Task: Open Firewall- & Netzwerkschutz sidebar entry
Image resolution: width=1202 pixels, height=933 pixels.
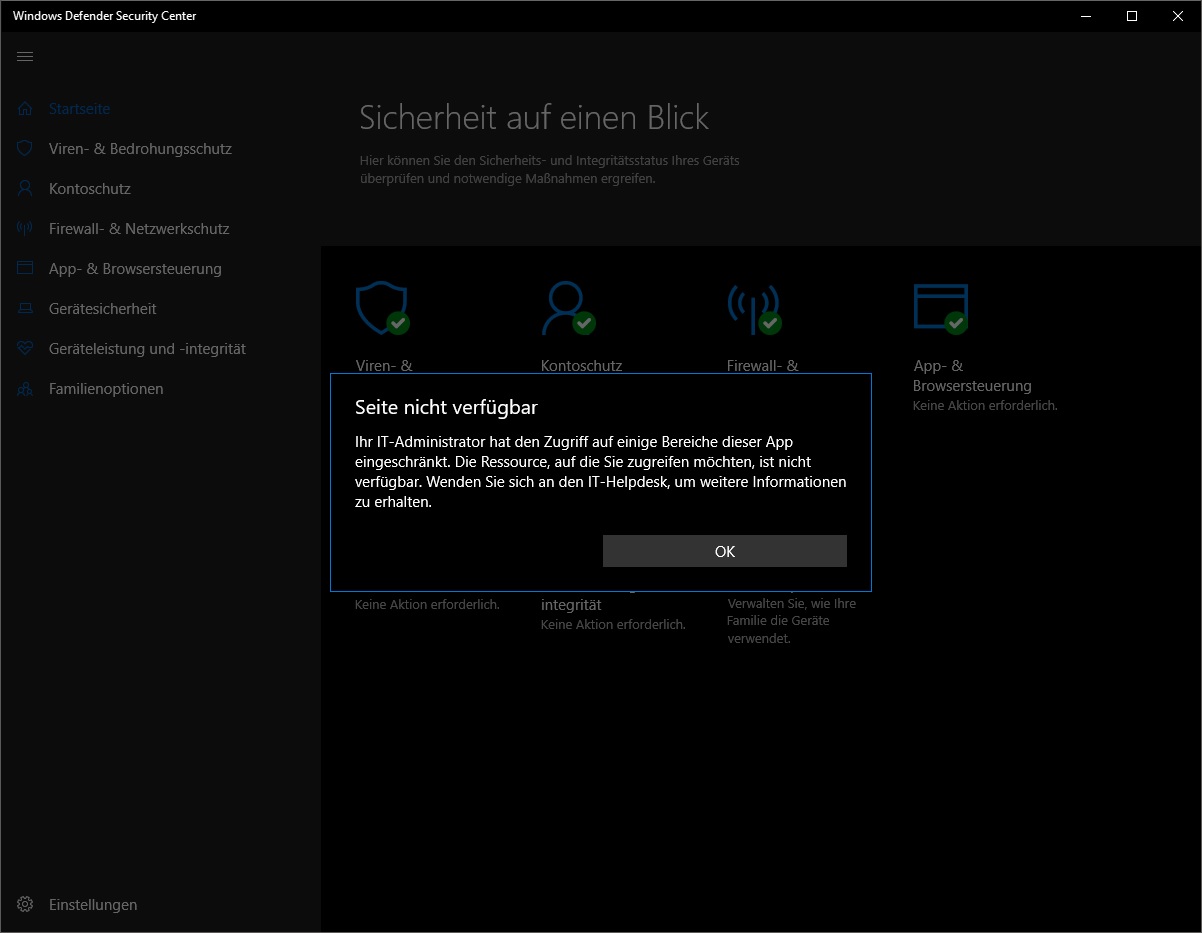Action: (x=160, y=229)
